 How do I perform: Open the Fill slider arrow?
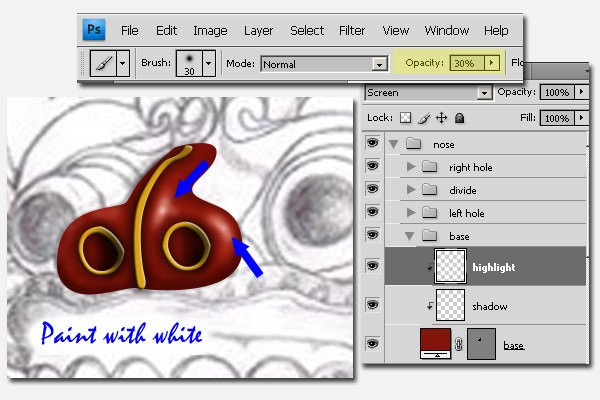[582, 118]
